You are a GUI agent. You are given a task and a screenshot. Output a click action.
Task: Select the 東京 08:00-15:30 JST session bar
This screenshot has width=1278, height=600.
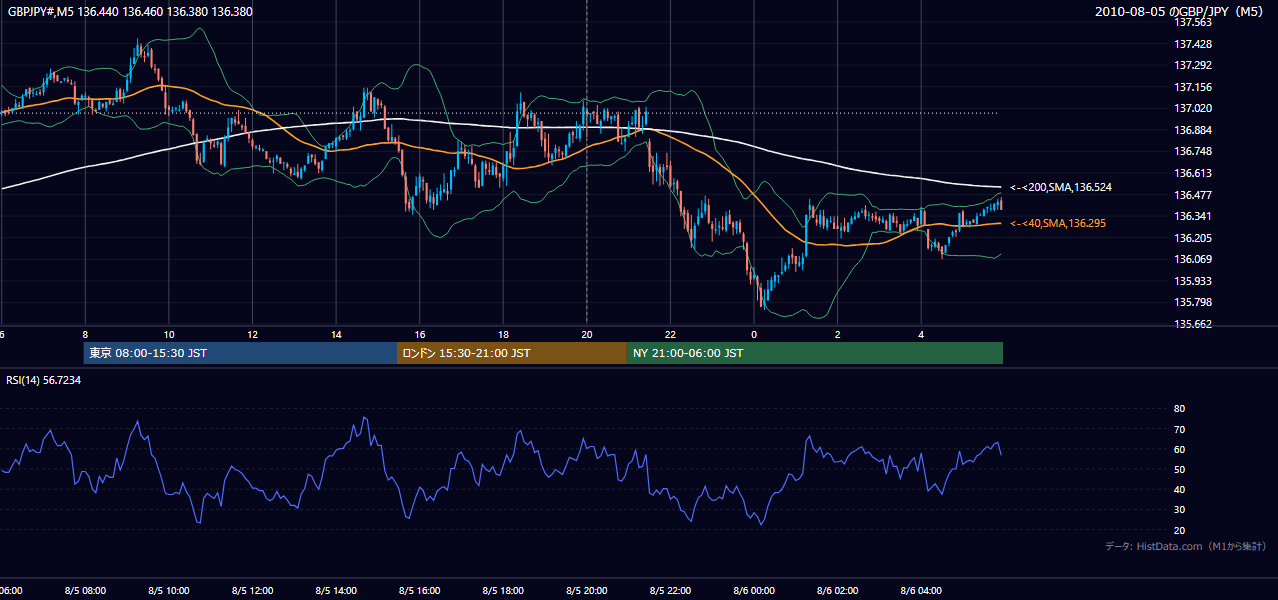coord(241,353)
